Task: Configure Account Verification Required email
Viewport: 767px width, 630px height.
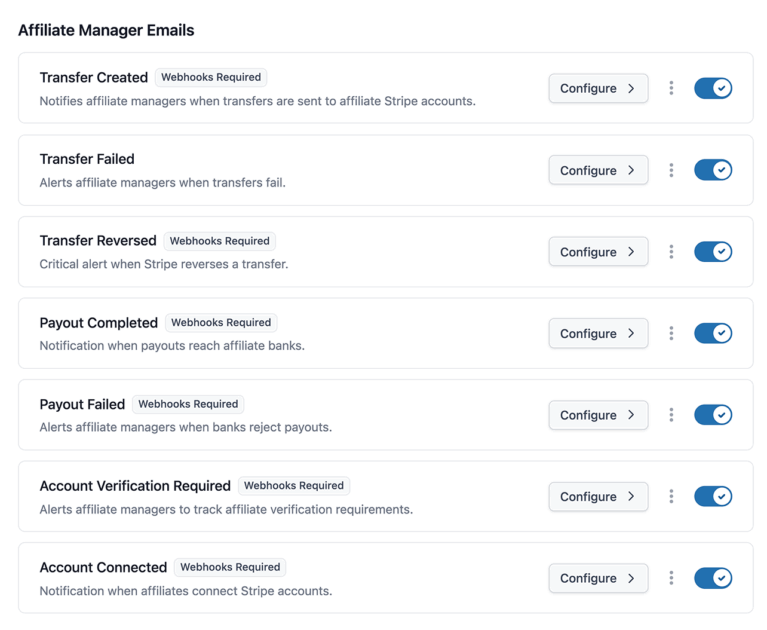Action: tap(598, 496)
